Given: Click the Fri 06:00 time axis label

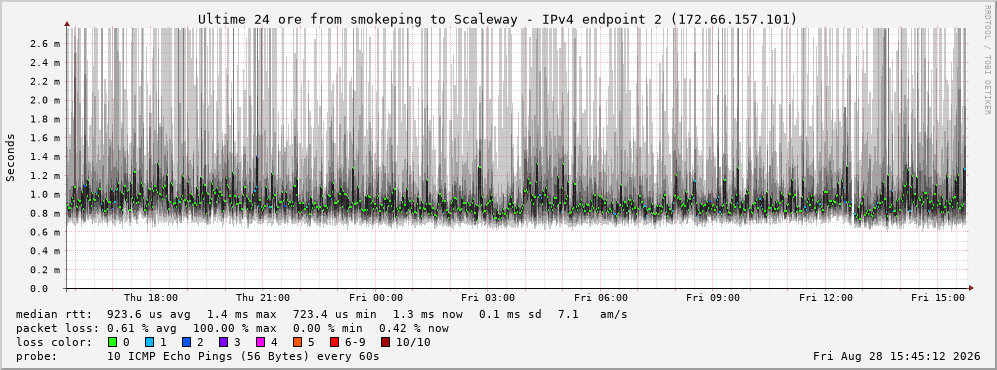Looking at the screenshot, I should [x=601, y=298].
